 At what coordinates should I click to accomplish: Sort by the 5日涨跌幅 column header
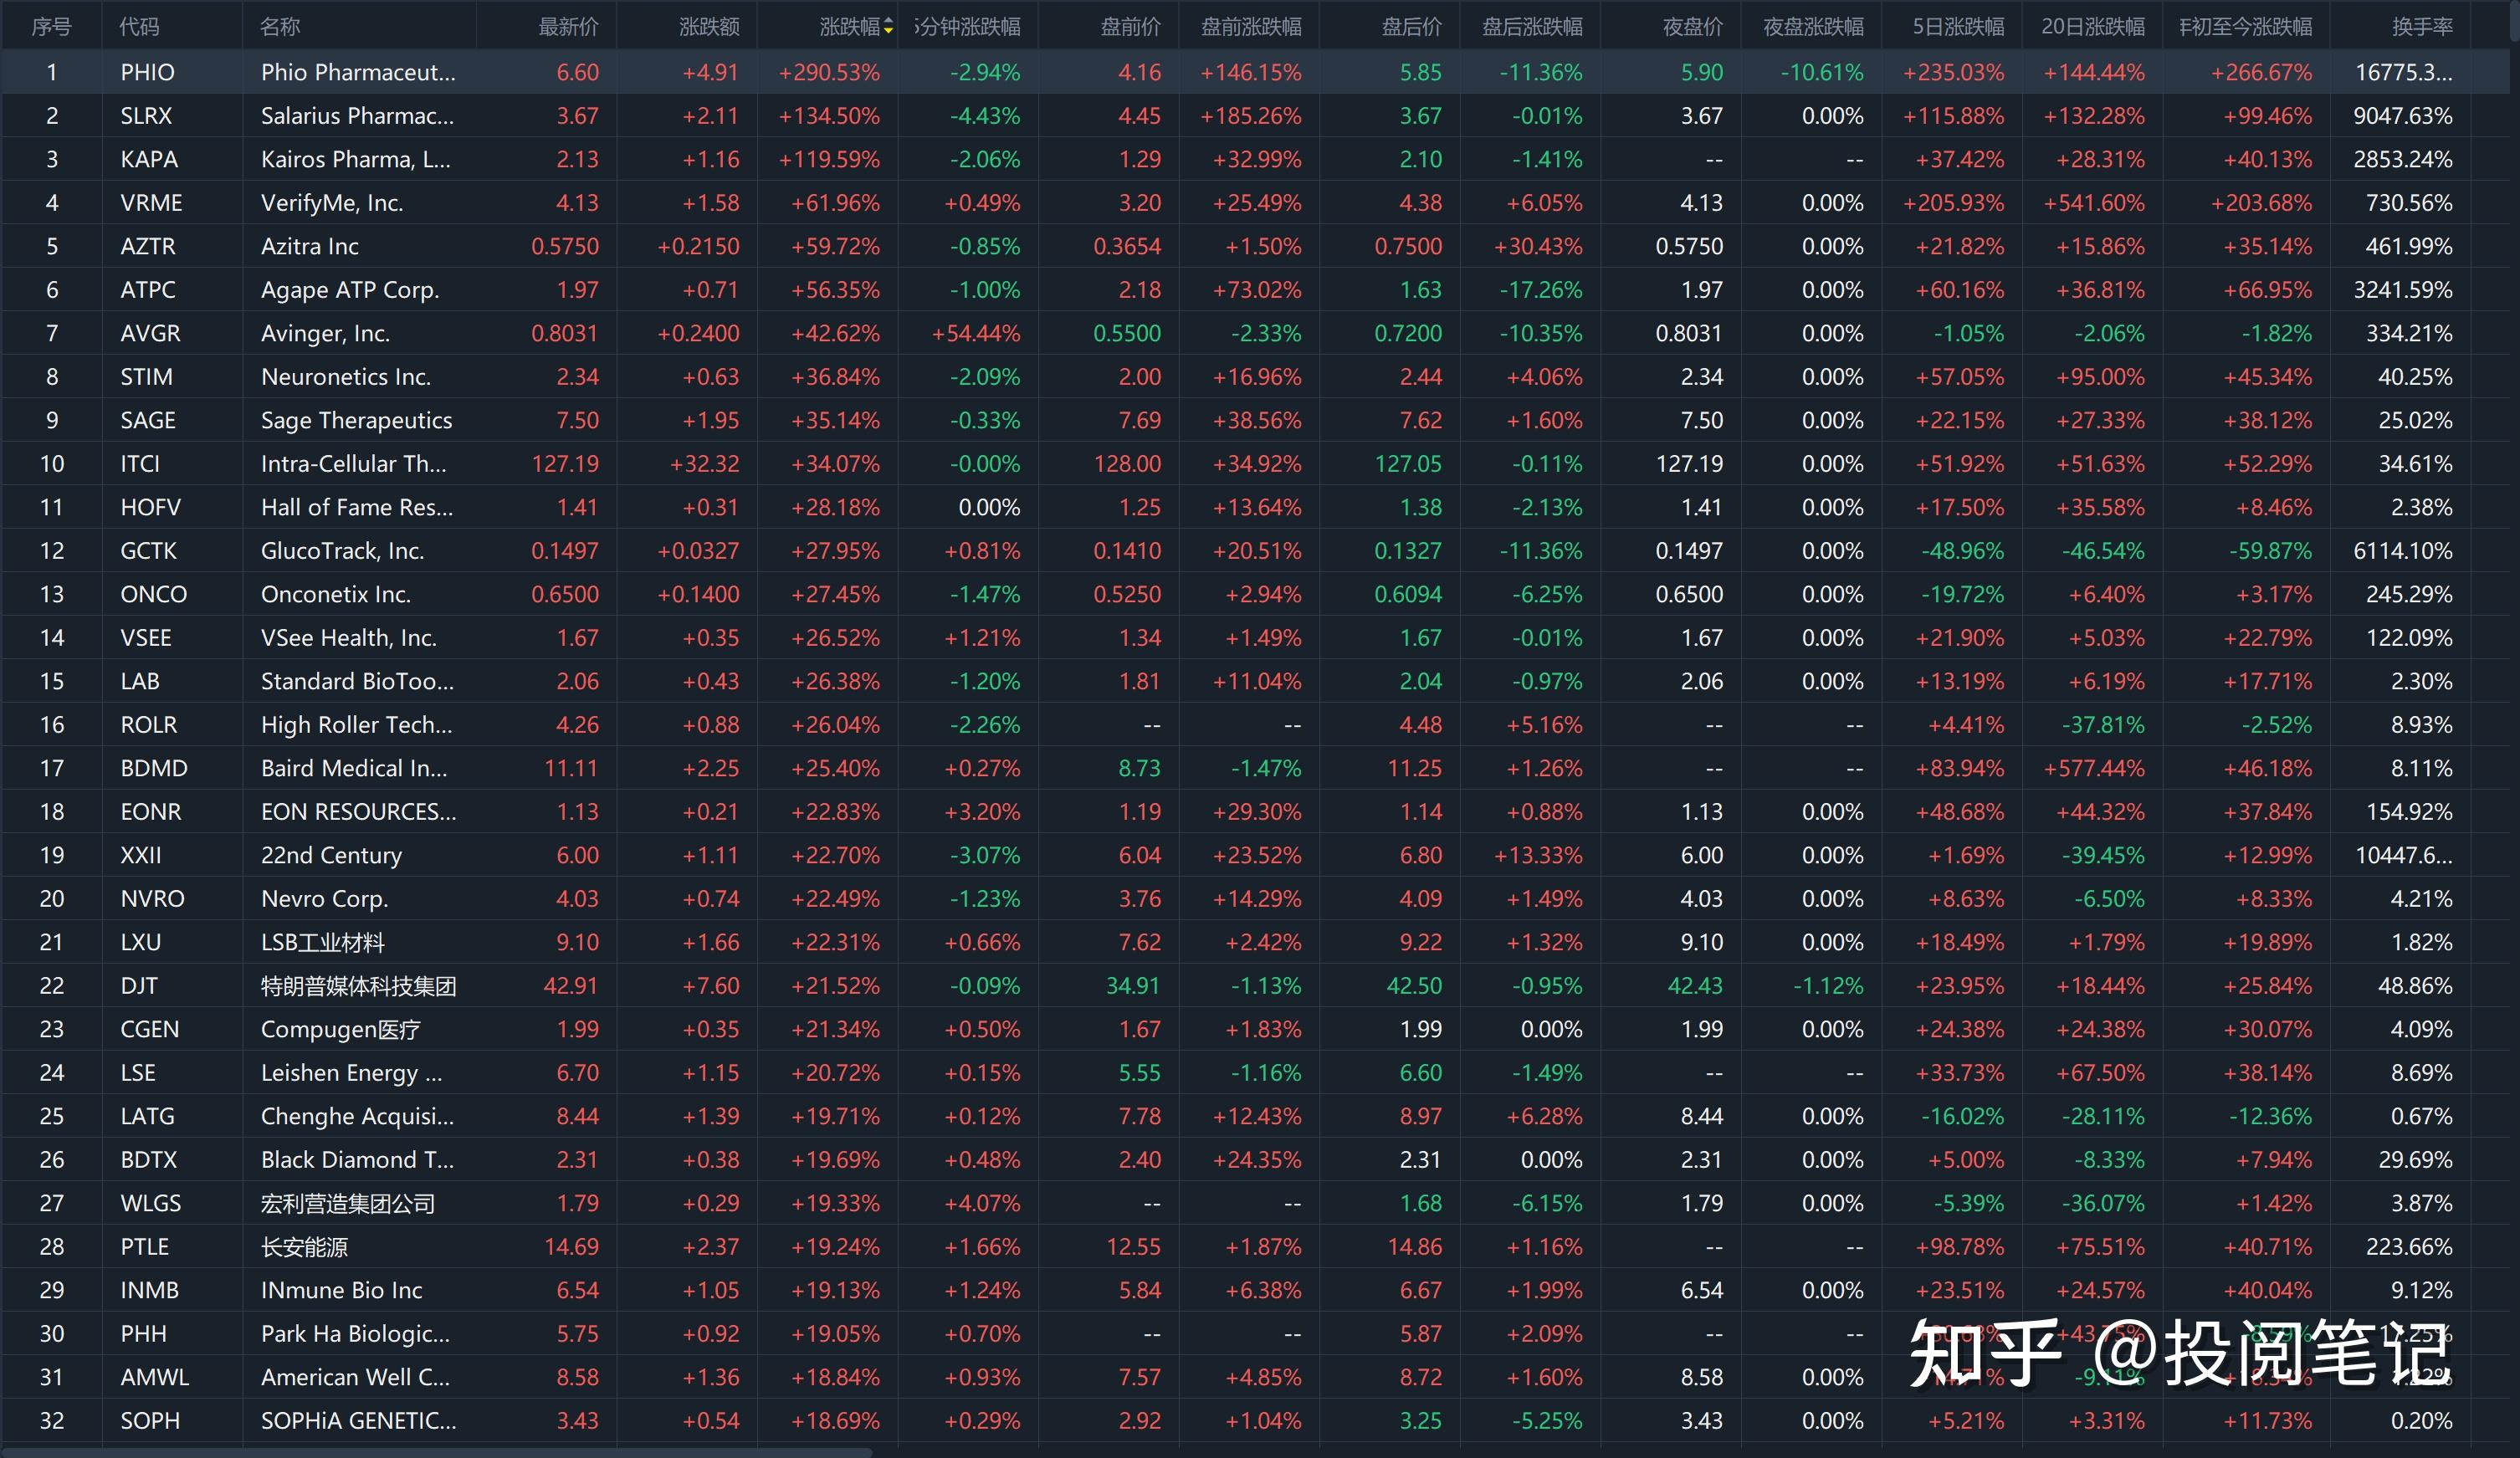pos(1957,27)
